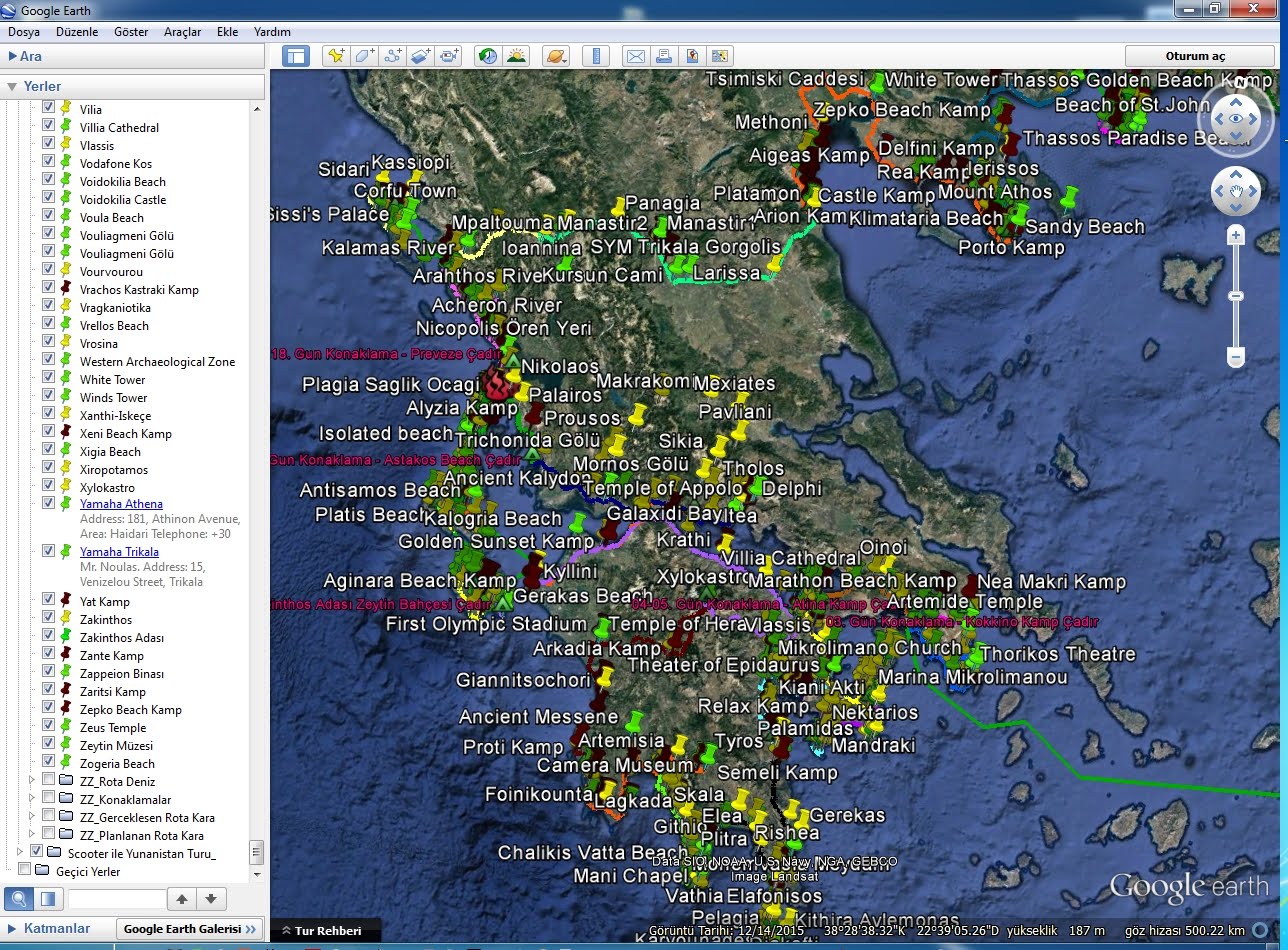Click the print toolbar icon
Screen dimensions: 1288x950
pos(664,56)
